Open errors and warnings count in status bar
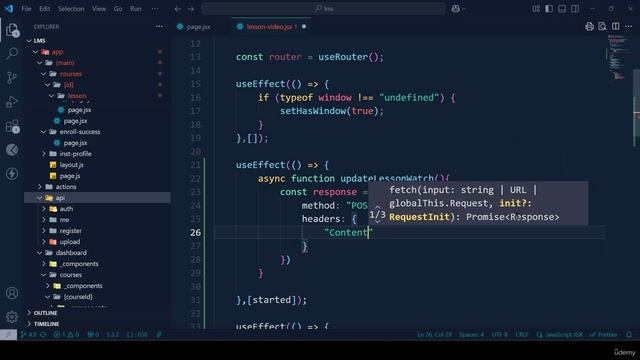The image size is (640, 360). click(66, 335)
